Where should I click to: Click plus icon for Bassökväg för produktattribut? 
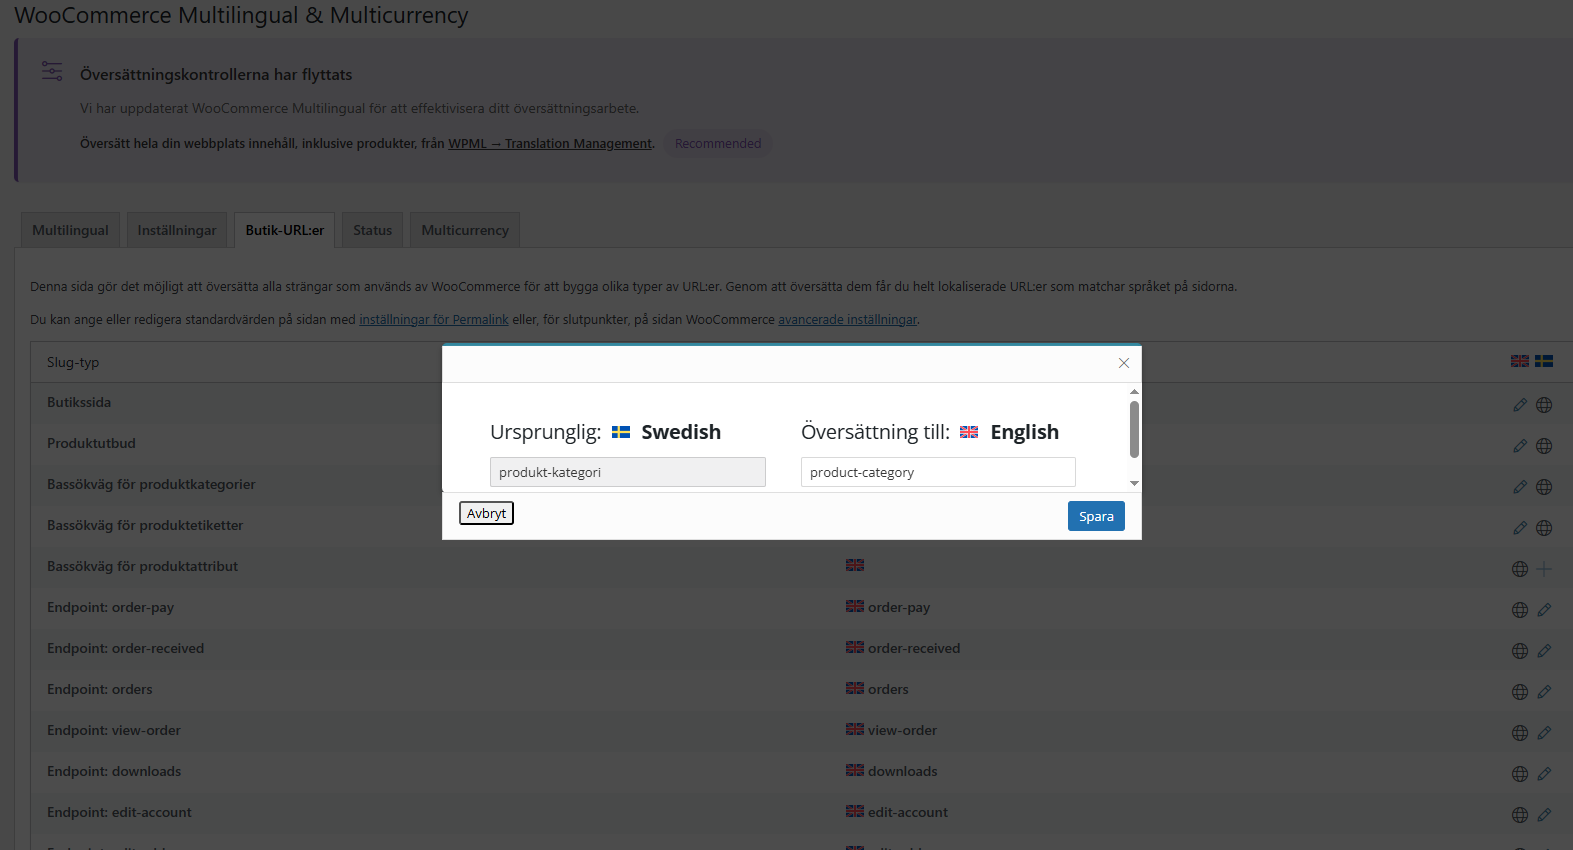pos(1544,569)
